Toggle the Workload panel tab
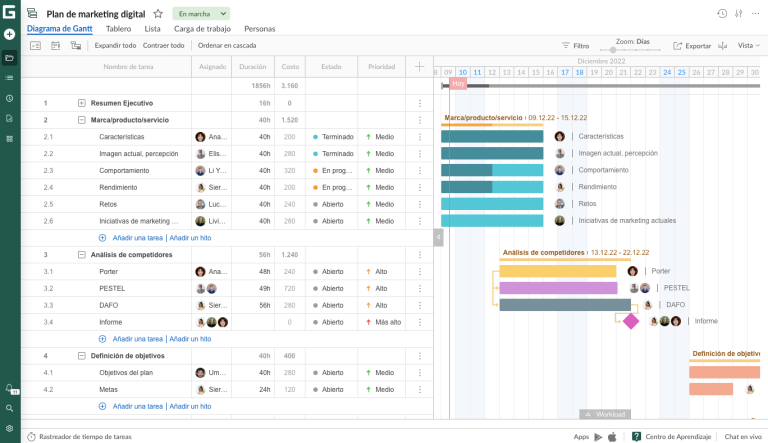 605,415
